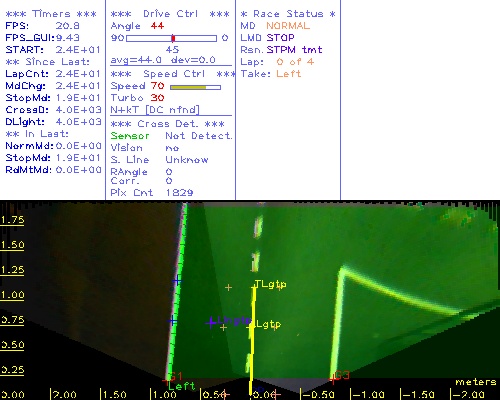The image size is (500, 400).
Task: Click the Angle 44 value
Action: pyautogui.click(x=137, y=26)
